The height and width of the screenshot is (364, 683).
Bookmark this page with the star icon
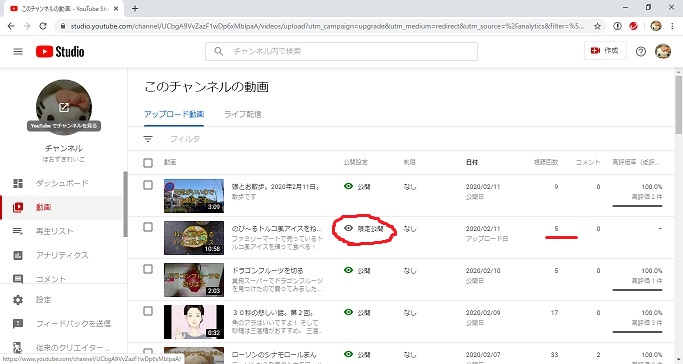[597, 26]
